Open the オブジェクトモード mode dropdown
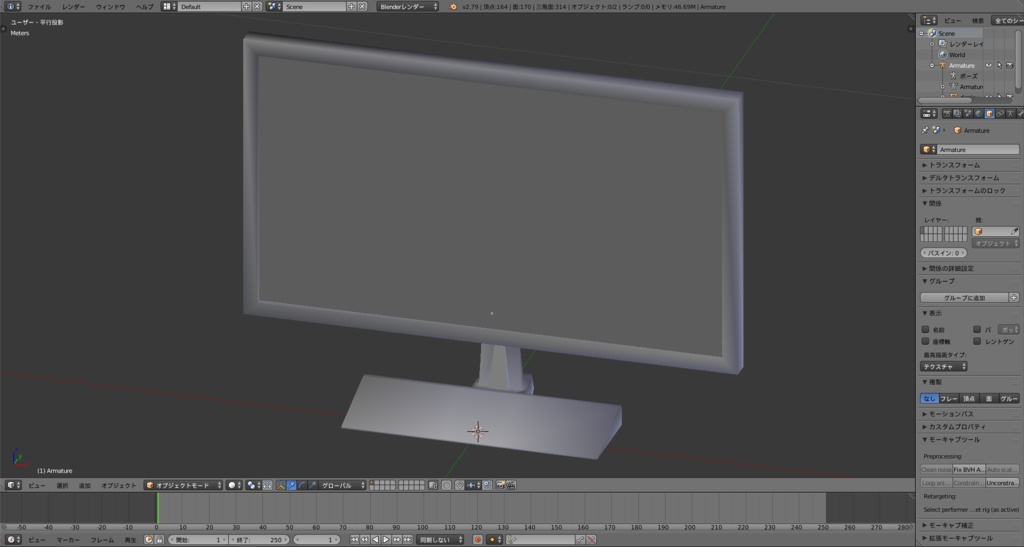The width and height of the screenshot is (1024, 547). click(183, 485)
